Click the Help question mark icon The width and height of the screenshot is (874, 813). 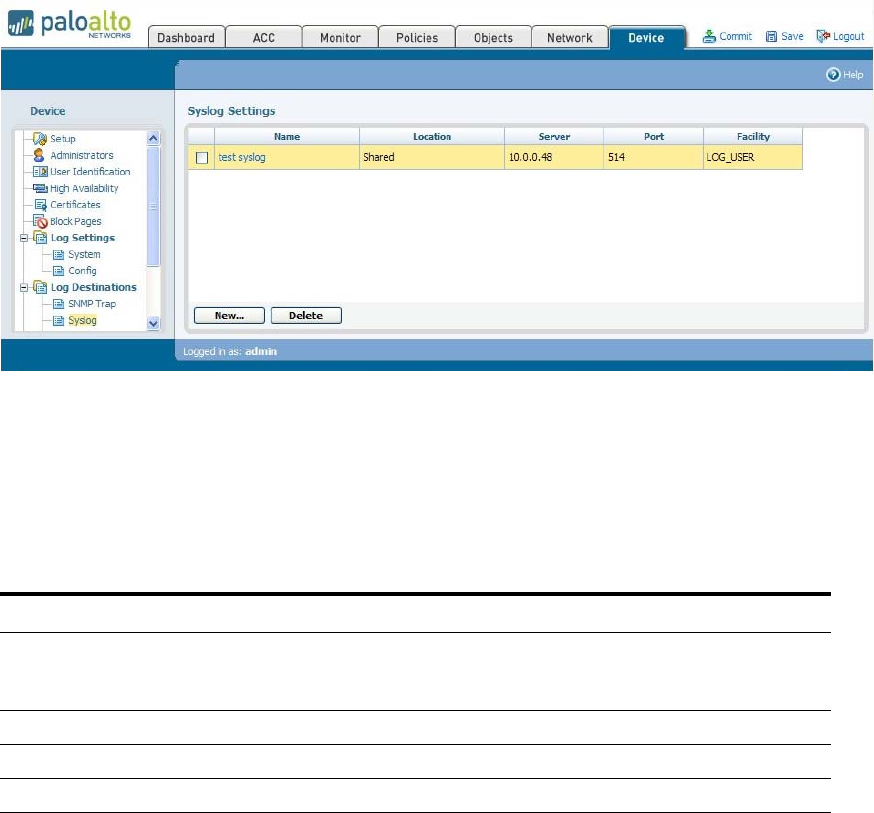[833, 74]
